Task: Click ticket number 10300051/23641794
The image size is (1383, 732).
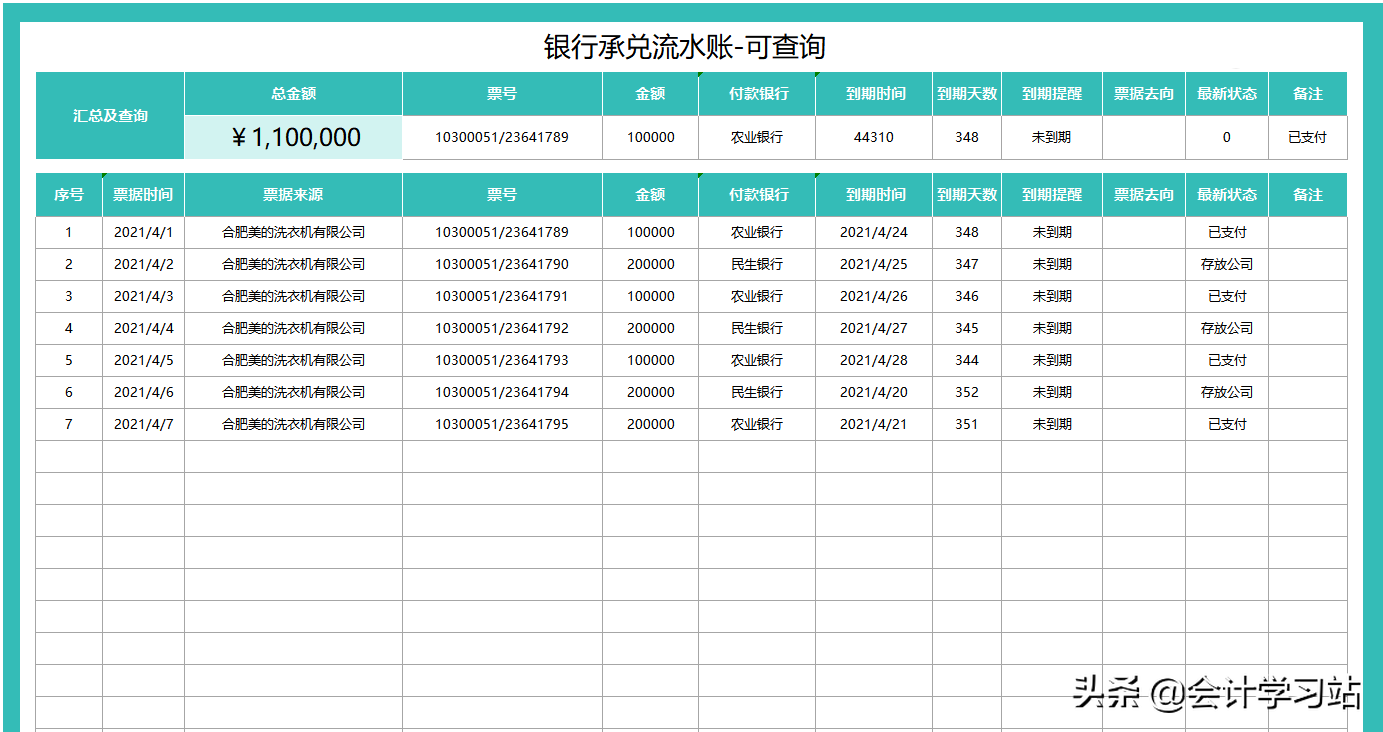Action: (502, 392)
